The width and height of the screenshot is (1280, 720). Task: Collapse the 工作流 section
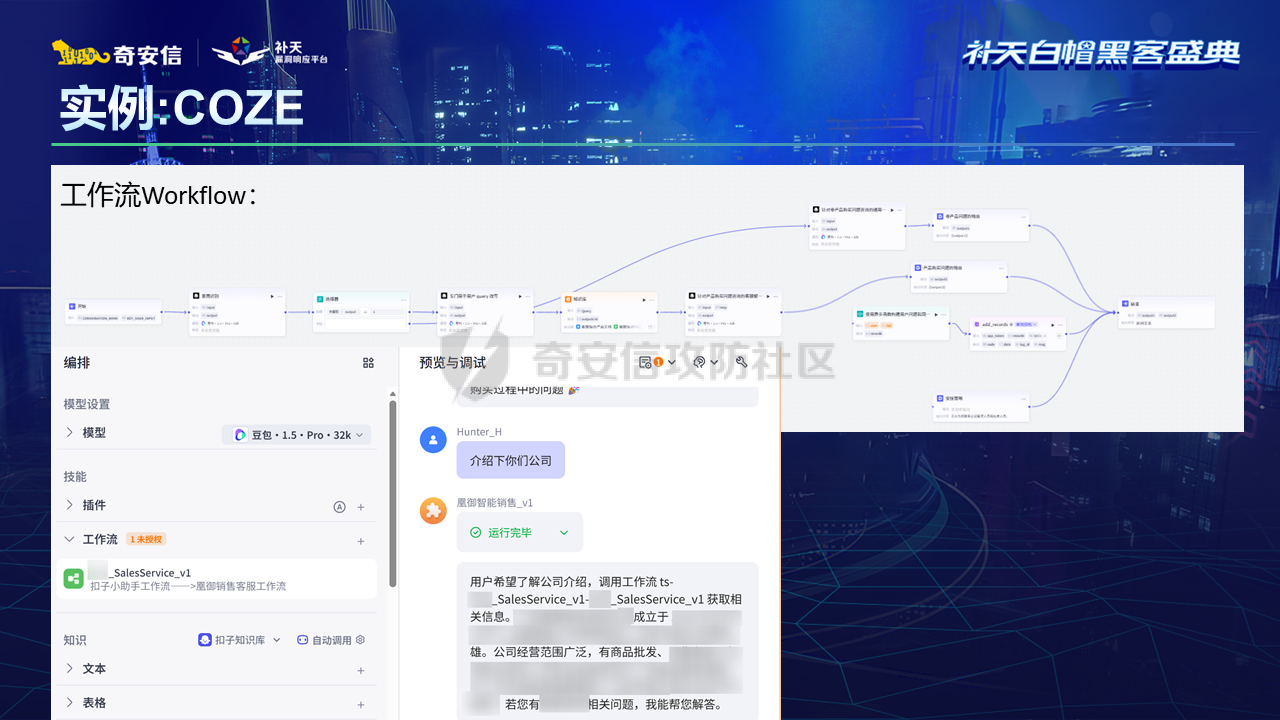pyautogui.click(x=70, y=540)
